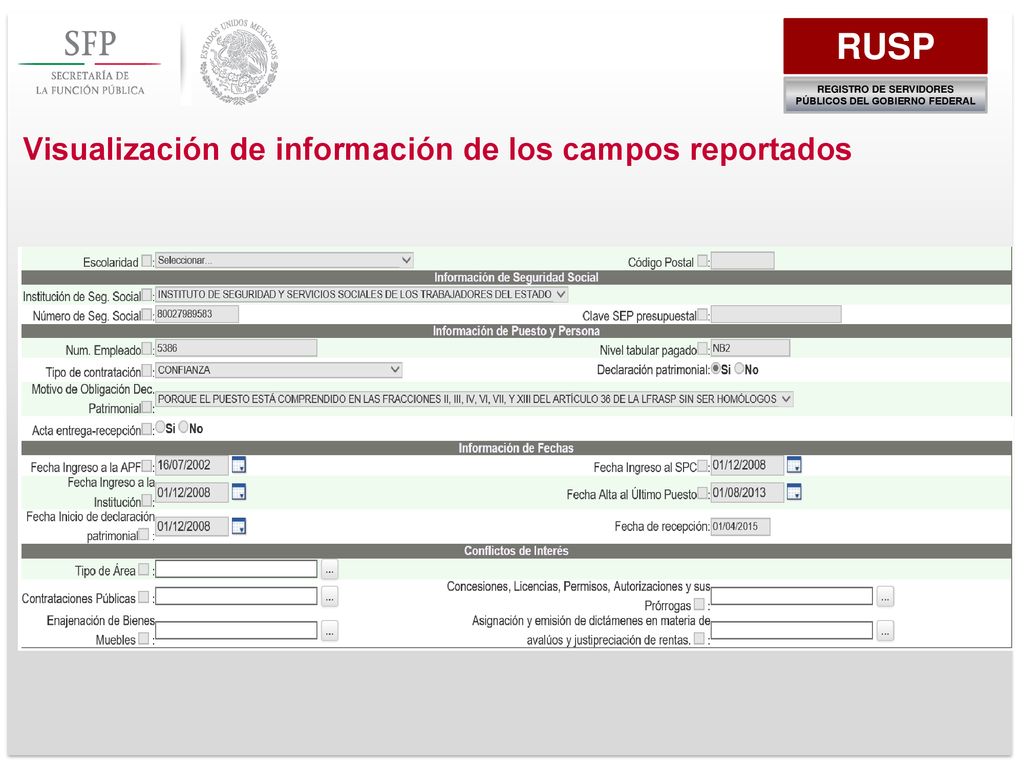
Task: Click the SFP Secretaría de la Función Pública logo
Action: pyautogui.click(x=90, y=63)
